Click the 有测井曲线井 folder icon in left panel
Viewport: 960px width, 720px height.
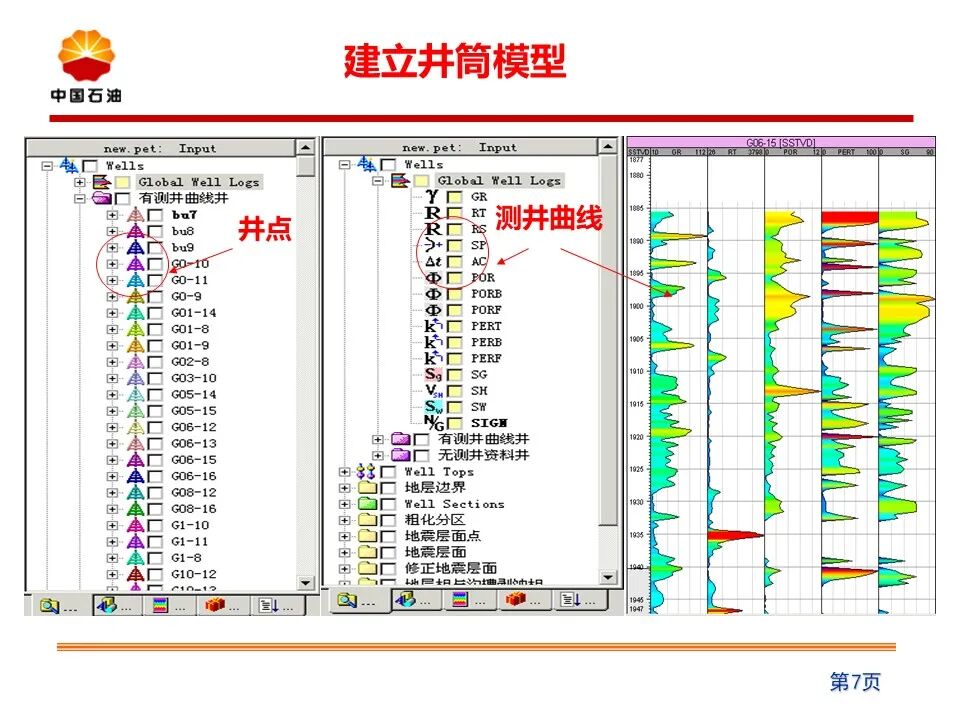102,198
